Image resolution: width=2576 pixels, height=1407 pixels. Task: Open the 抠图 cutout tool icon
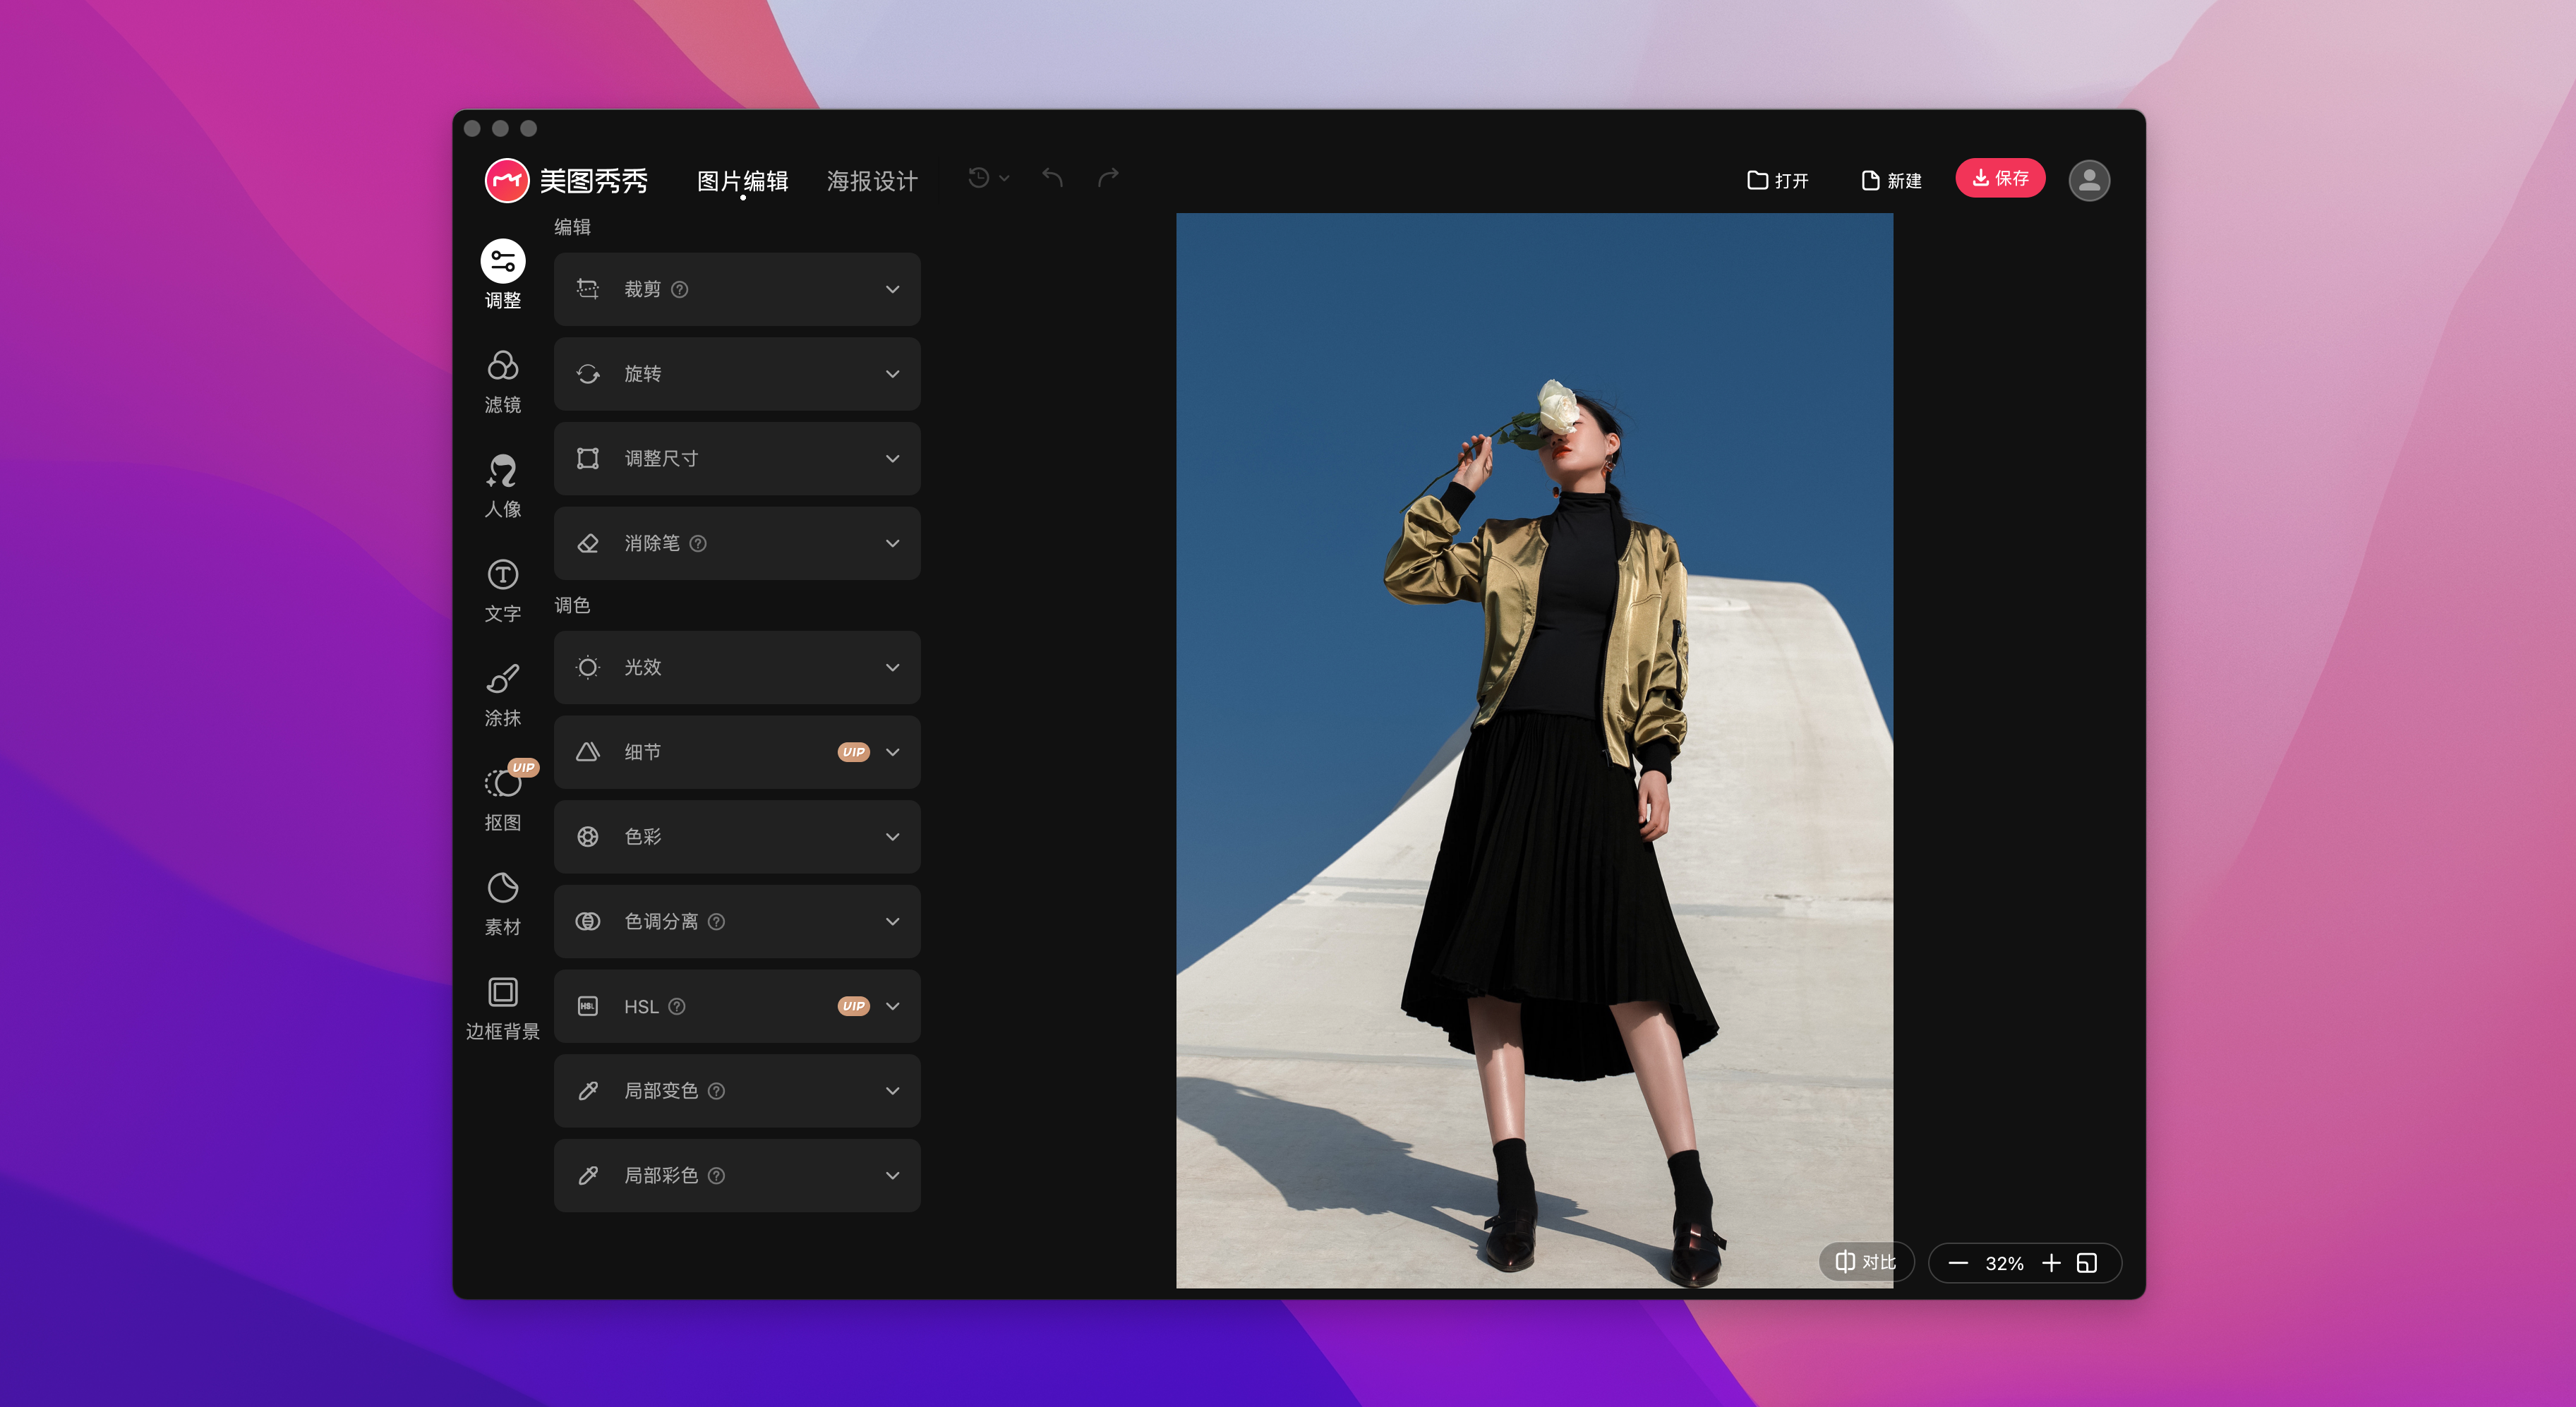pos(502,783)
